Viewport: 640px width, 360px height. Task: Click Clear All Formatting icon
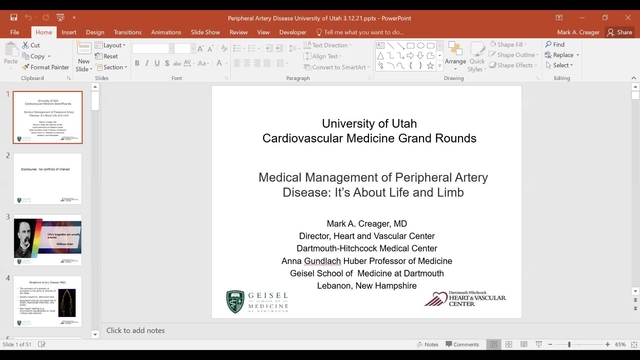(x=224, y=49)
